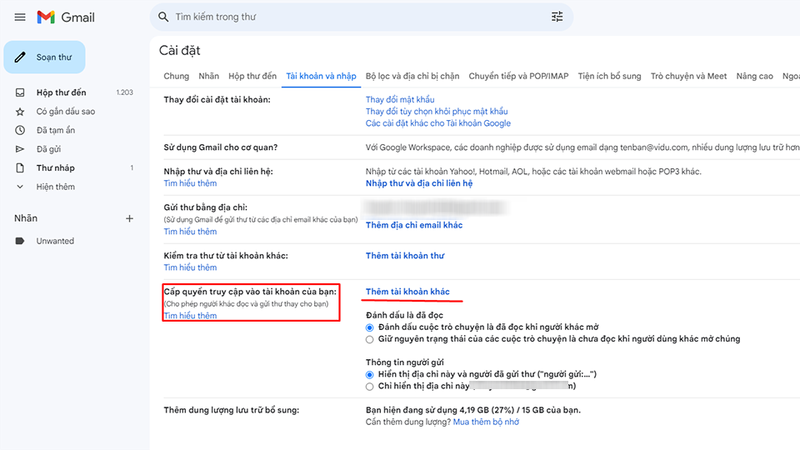Screen dimensions: 800x450
Task: Switch to the Nhãn settings tab
Action: click(x=209, y=76)
